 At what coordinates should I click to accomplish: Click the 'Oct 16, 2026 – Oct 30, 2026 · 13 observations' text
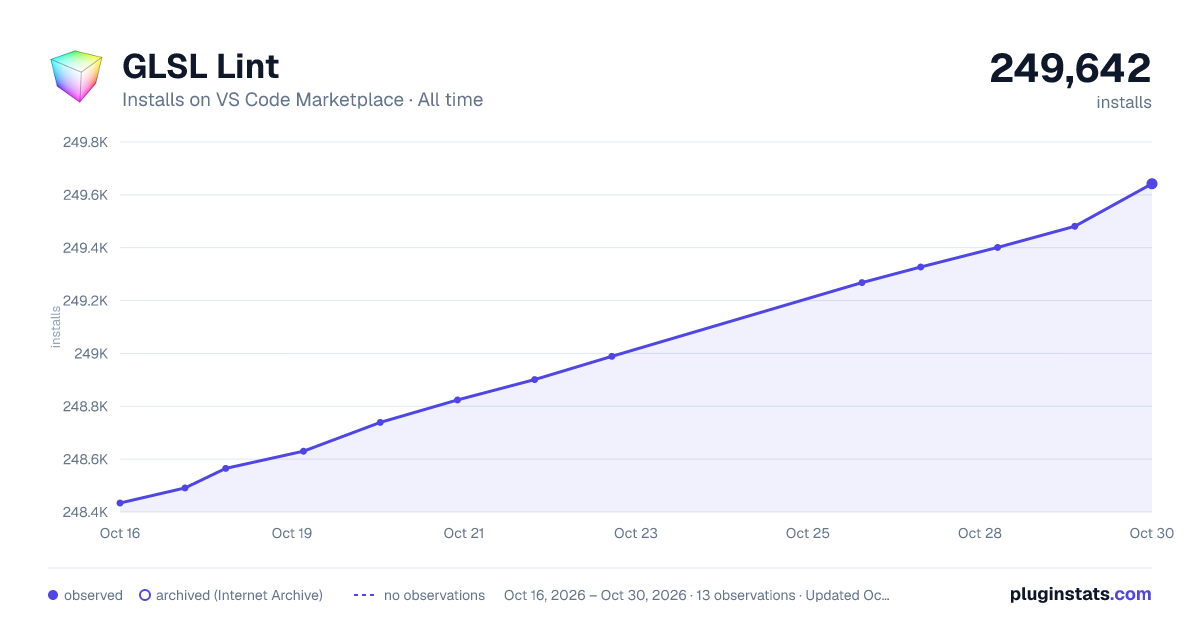click(x=650, y=595)
